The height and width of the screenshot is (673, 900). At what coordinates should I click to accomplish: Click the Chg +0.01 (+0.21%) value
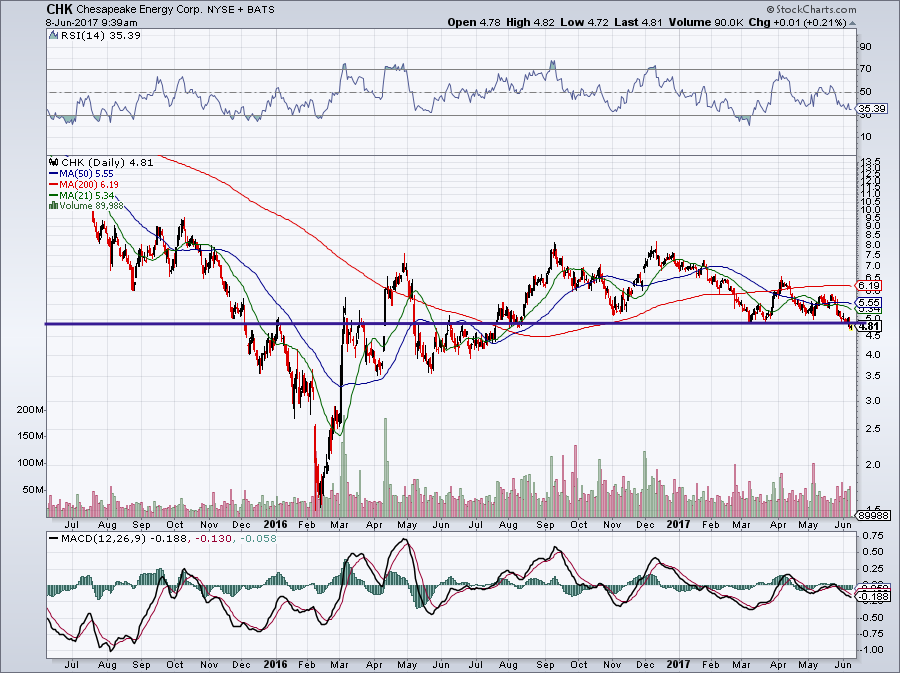point(798,23)
